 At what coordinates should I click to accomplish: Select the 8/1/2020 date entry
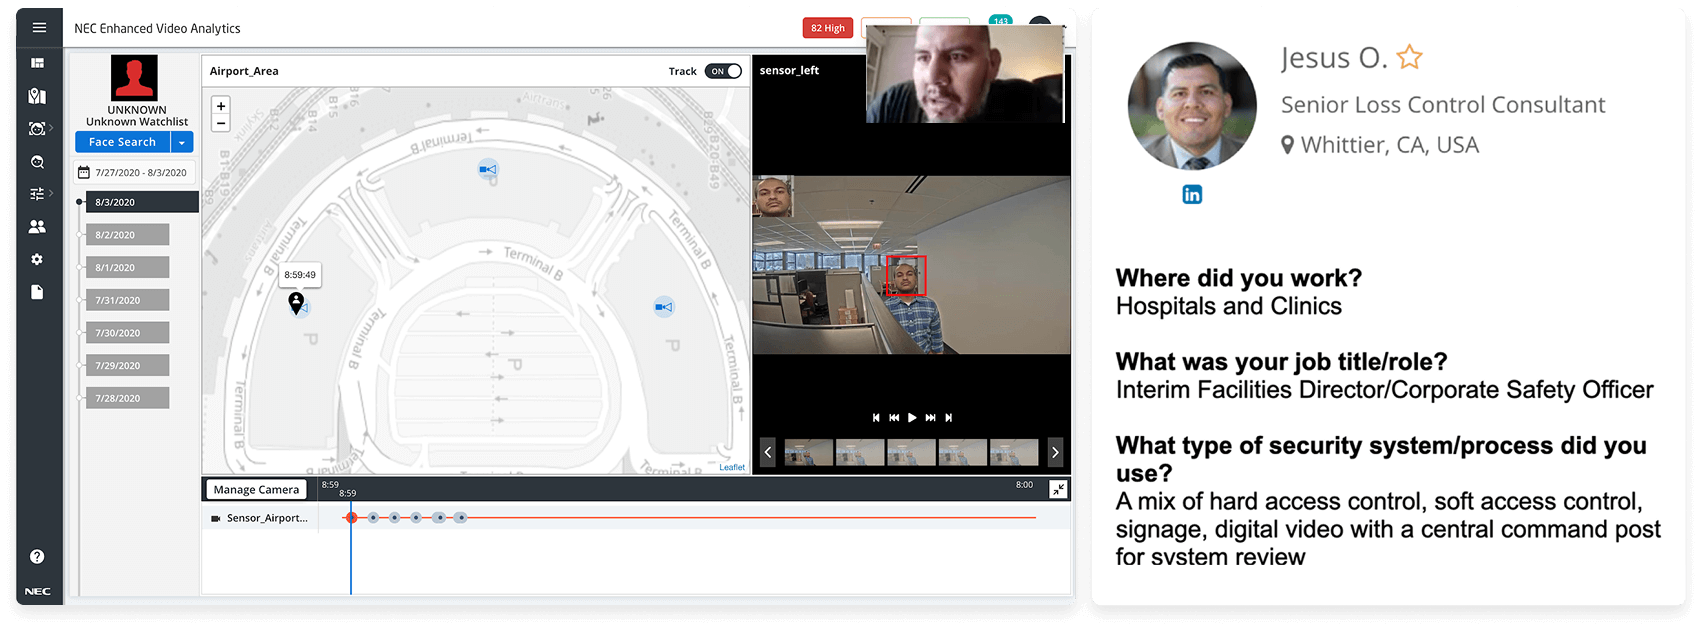(x=127, y=268)
